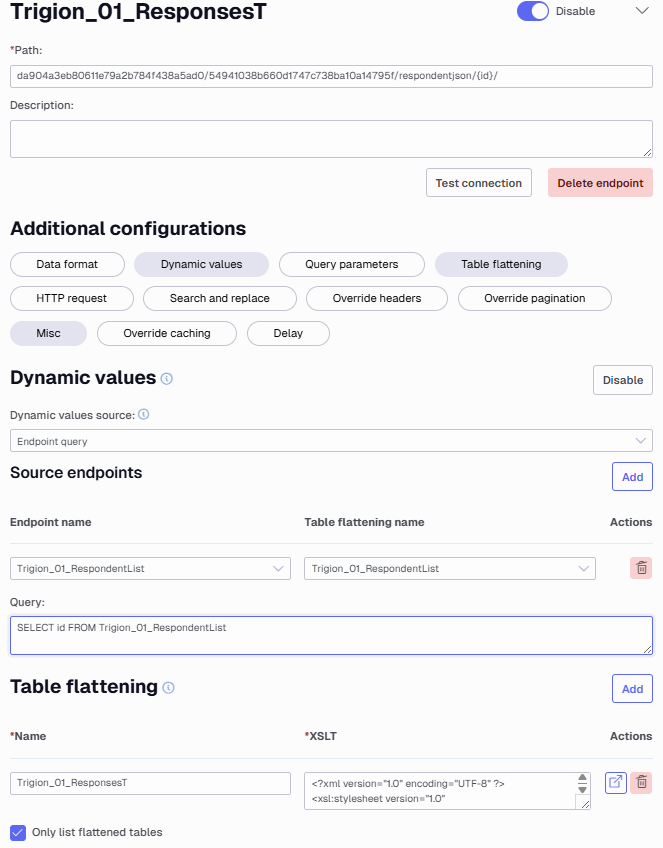Delete the Trigion_01_ResponsesT table flattening row
The image size is (663, 848).
pos(641,783)
